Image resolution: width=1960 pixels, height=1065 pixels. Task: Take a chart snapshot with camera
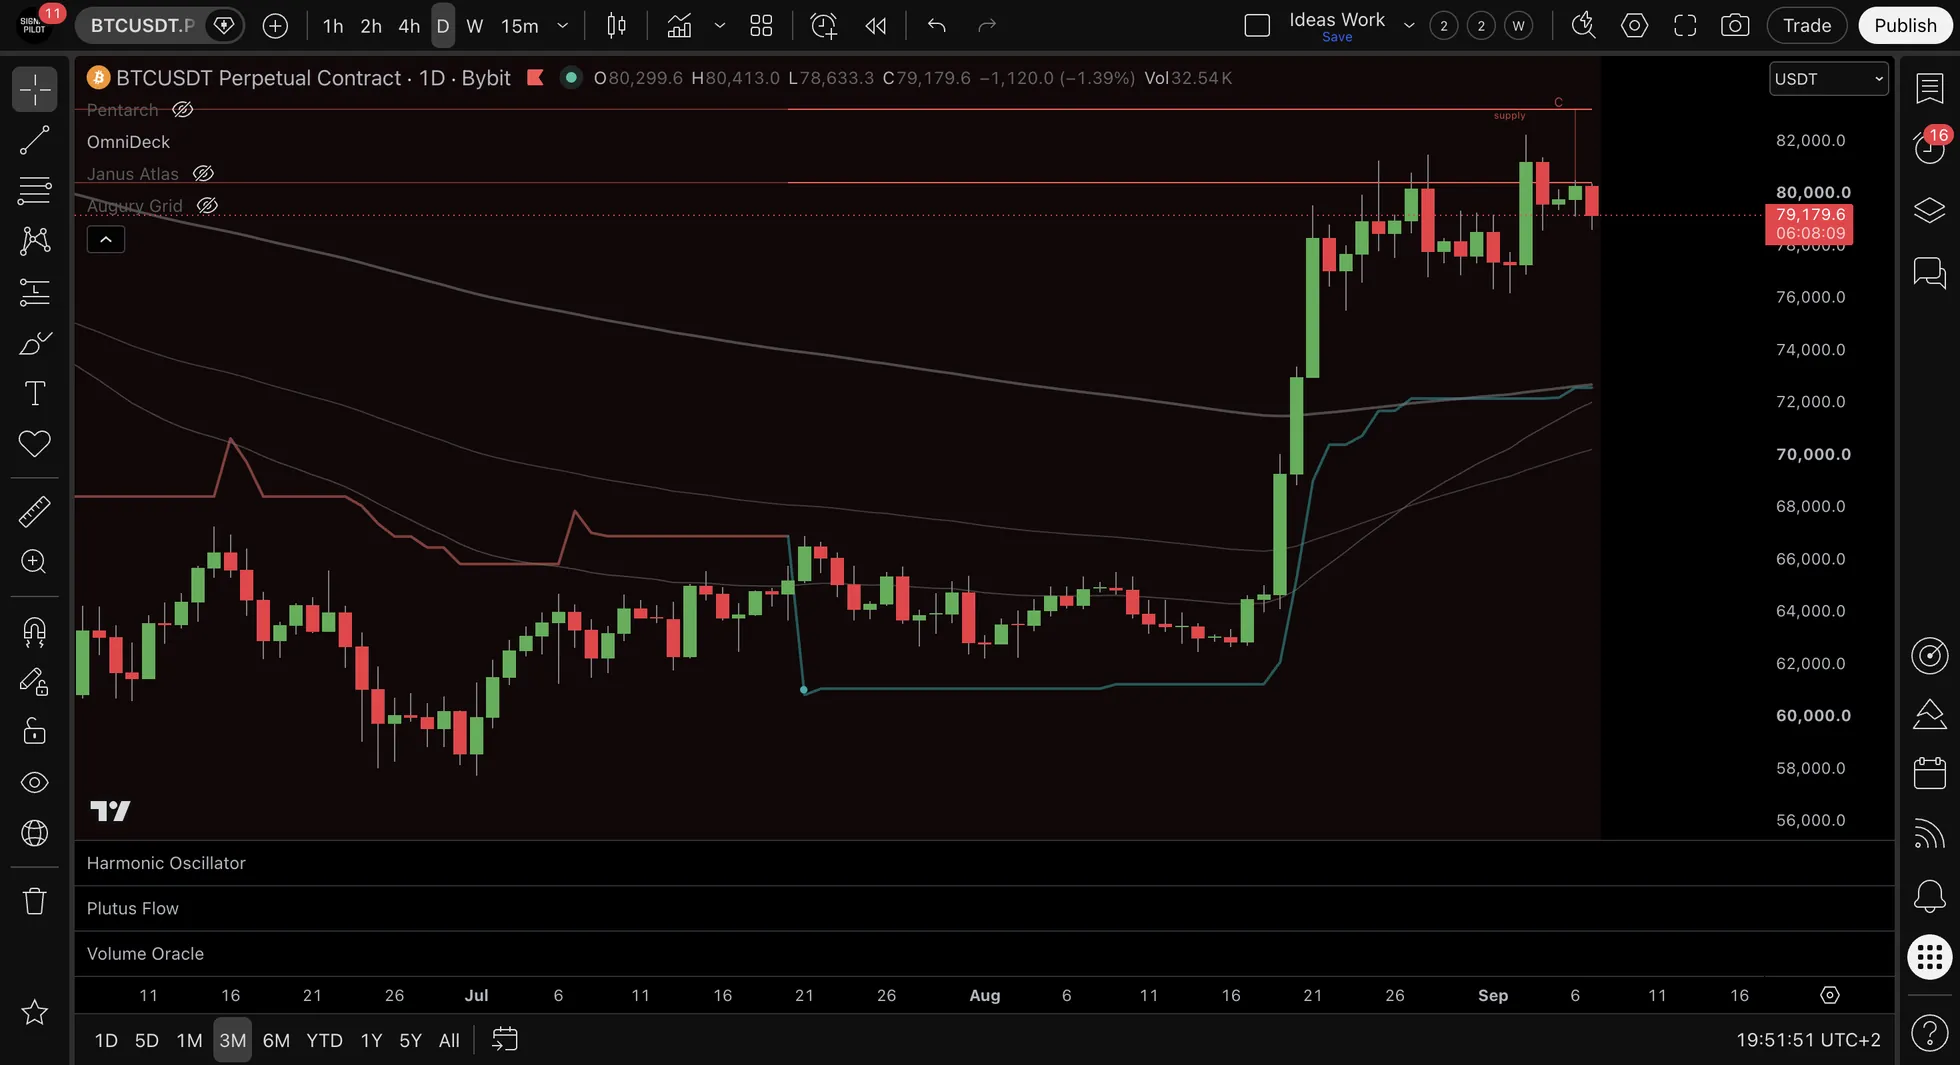tap(1735, 26)
